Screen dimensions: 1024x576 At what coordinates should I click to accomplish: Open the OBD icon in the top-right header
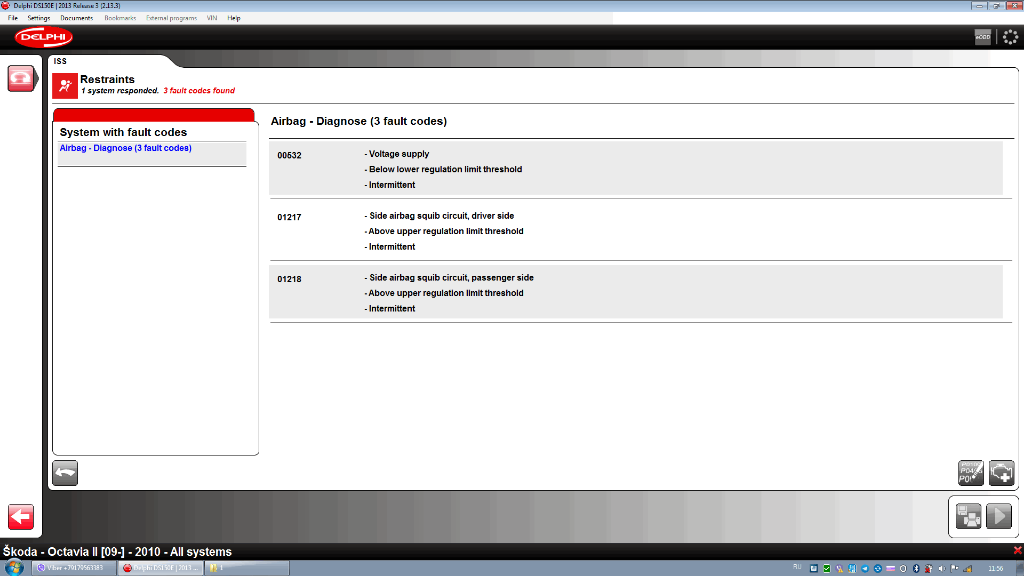pyautogui.click(x=982, y=37)
